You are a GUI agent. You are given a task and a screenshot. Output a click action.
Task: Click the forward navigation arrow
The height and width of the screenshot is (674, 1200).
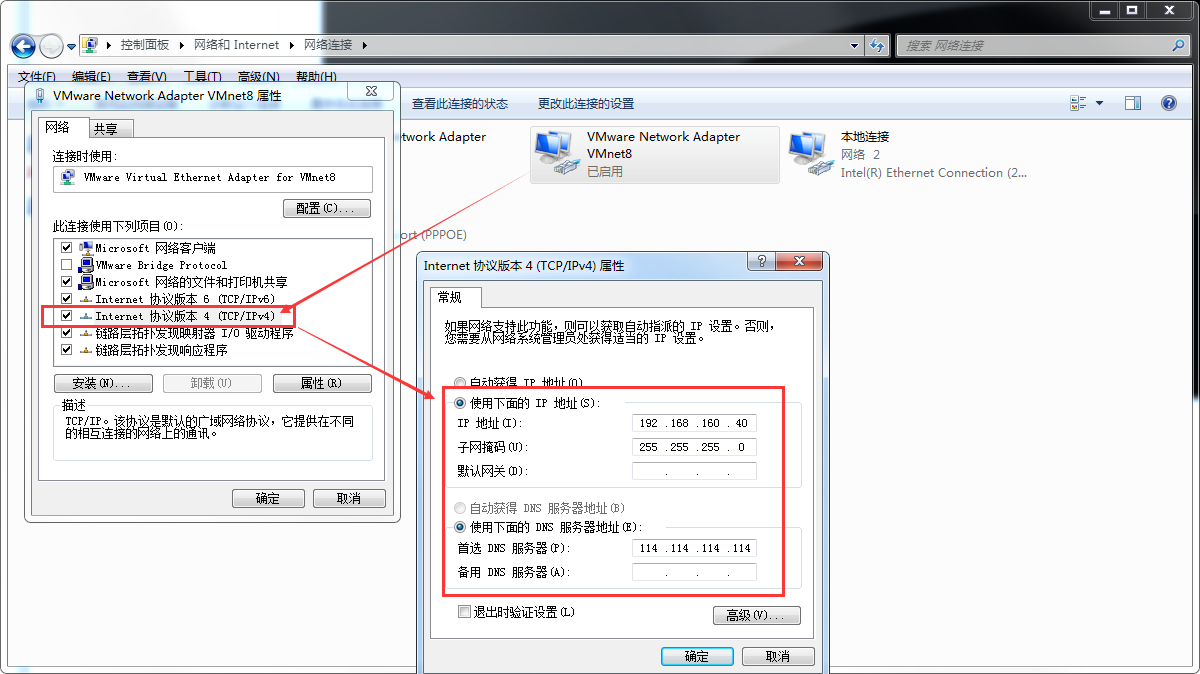[50, 46]
